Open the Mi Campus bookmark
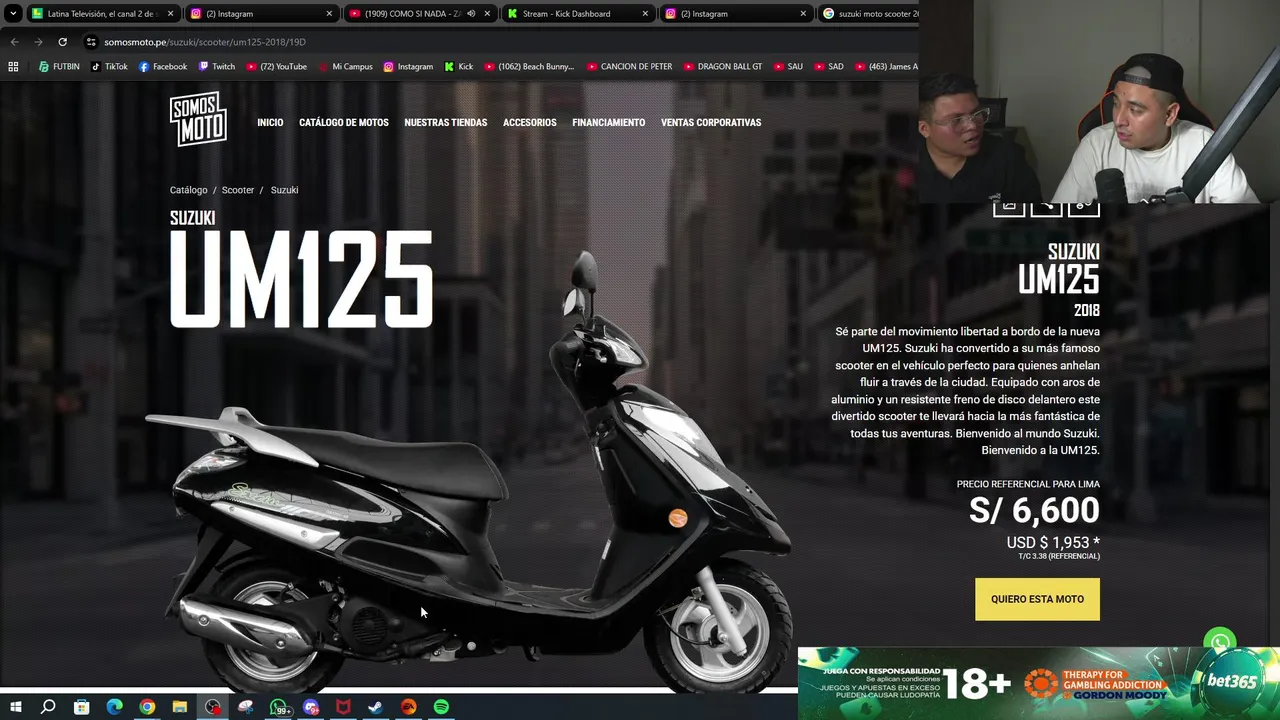1280x720 pixels. [x=345, y=67]
